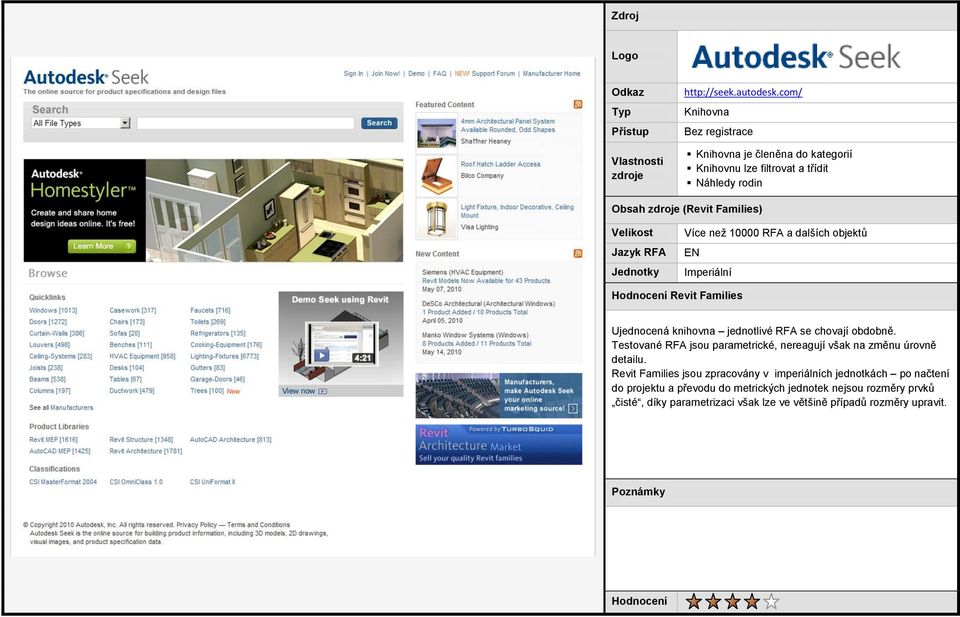Image resolution: width=960 pixels, height=617 pixels.
Task: Click the Revit Architecture Market banner
Action: tap(499, 444)
